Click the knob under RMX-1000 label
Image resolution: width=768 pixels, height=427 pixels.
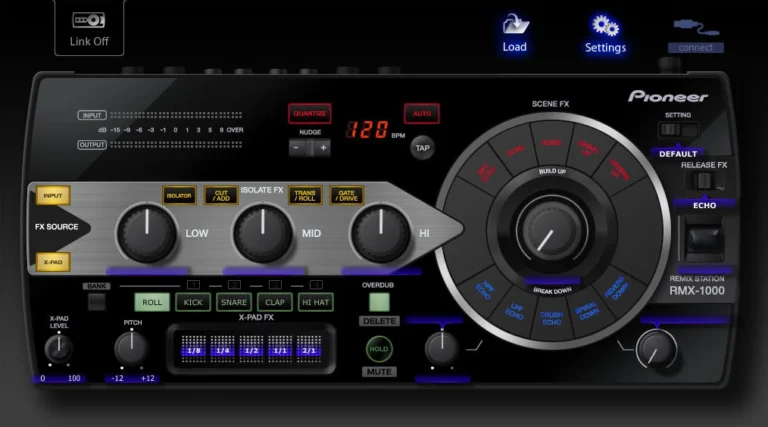point(657,350)
